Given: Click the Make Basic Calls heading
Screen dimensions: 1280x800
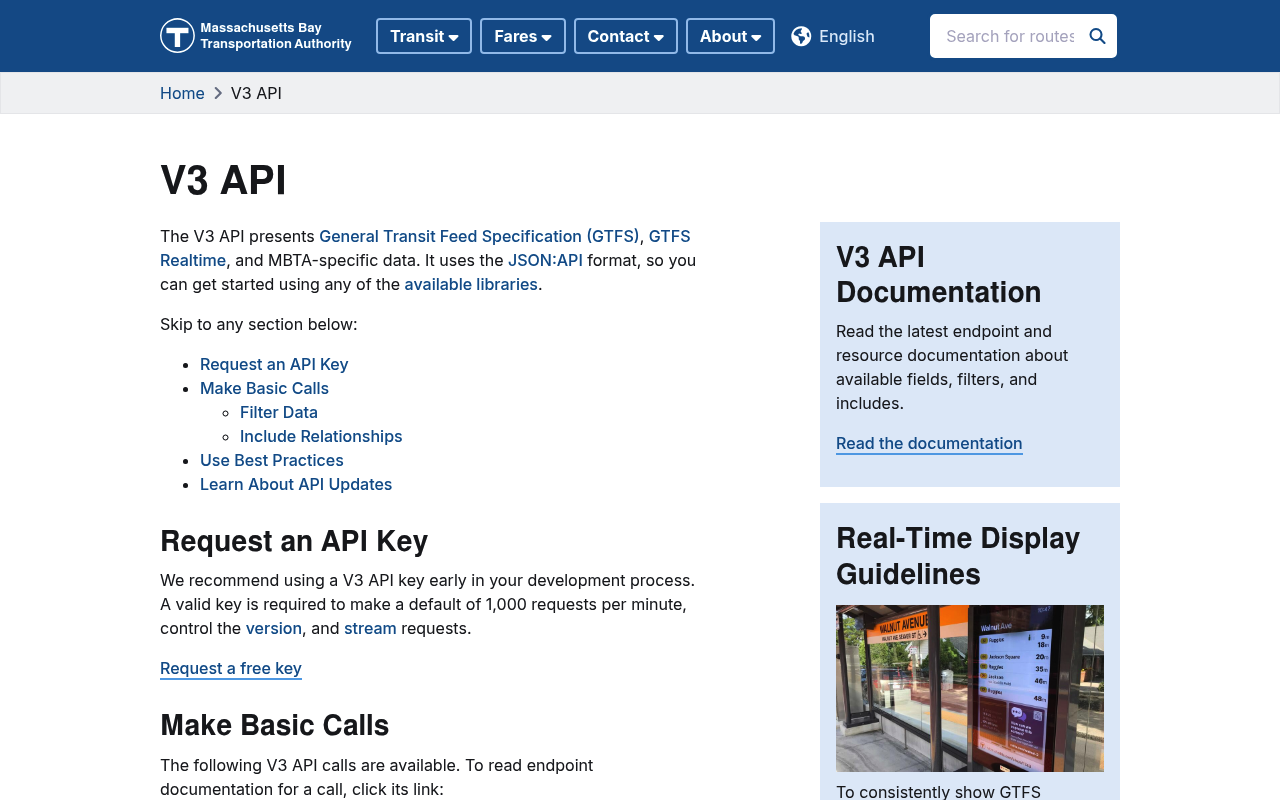Looking at the screenshot, I should (275, 725).
